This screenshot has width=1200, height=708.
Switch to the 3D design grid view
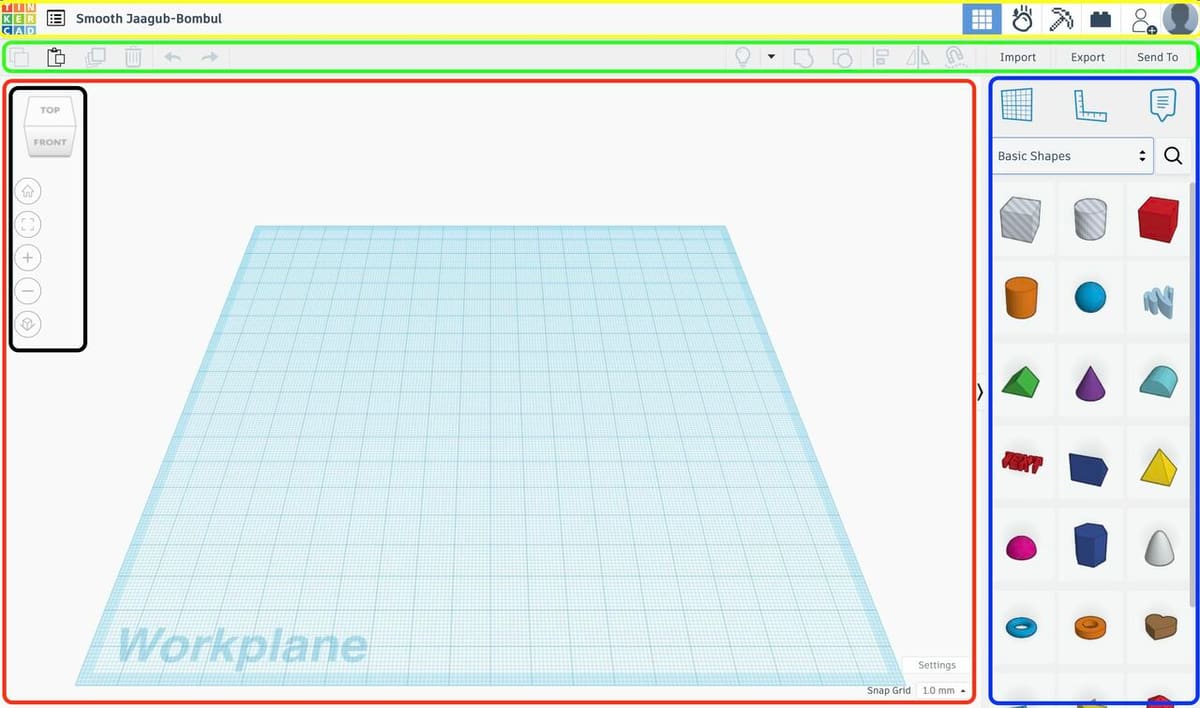tap(982, 19)
